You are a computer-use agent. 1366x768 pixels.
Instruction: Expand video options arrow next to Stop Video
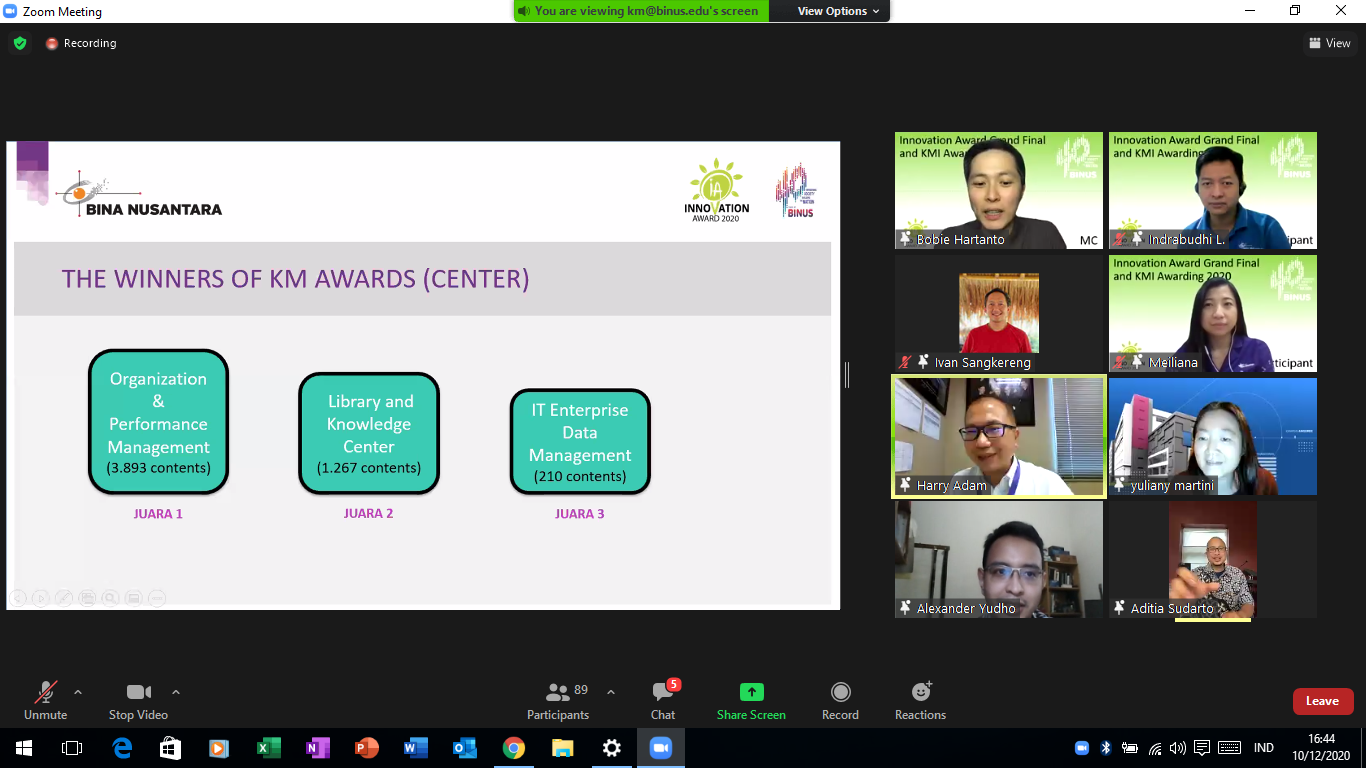click(x=176, y=692)
